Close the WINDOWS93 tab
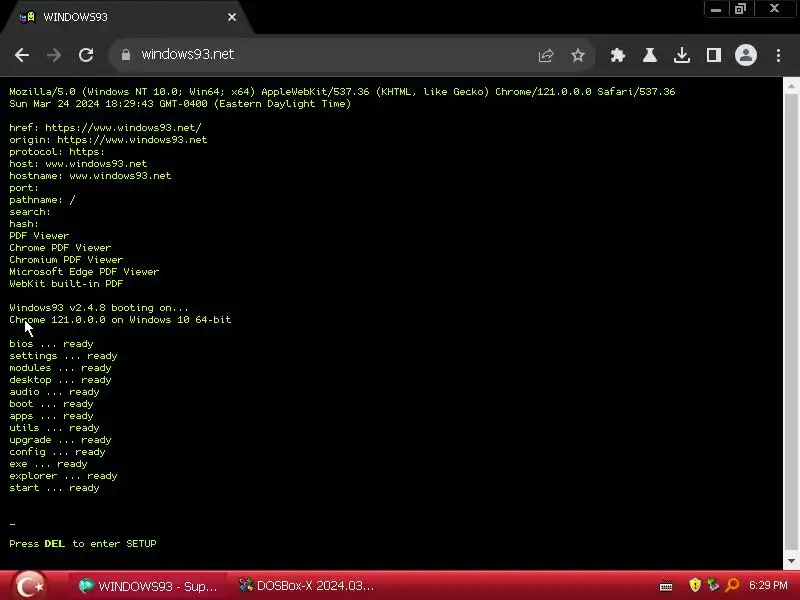The image size is (800, 600). pyautogui.click(x=232, y=17)
